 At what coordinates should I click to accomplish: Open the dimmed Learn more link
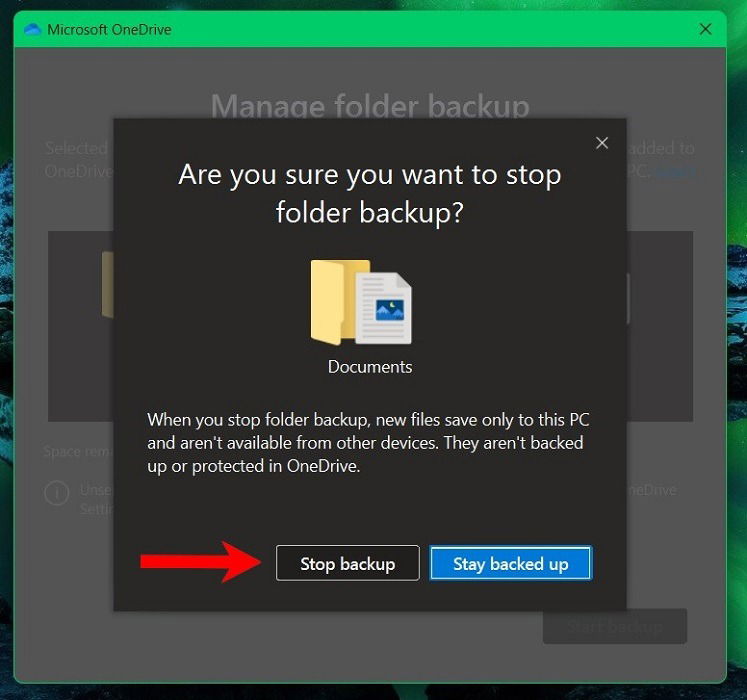point(675,171)
